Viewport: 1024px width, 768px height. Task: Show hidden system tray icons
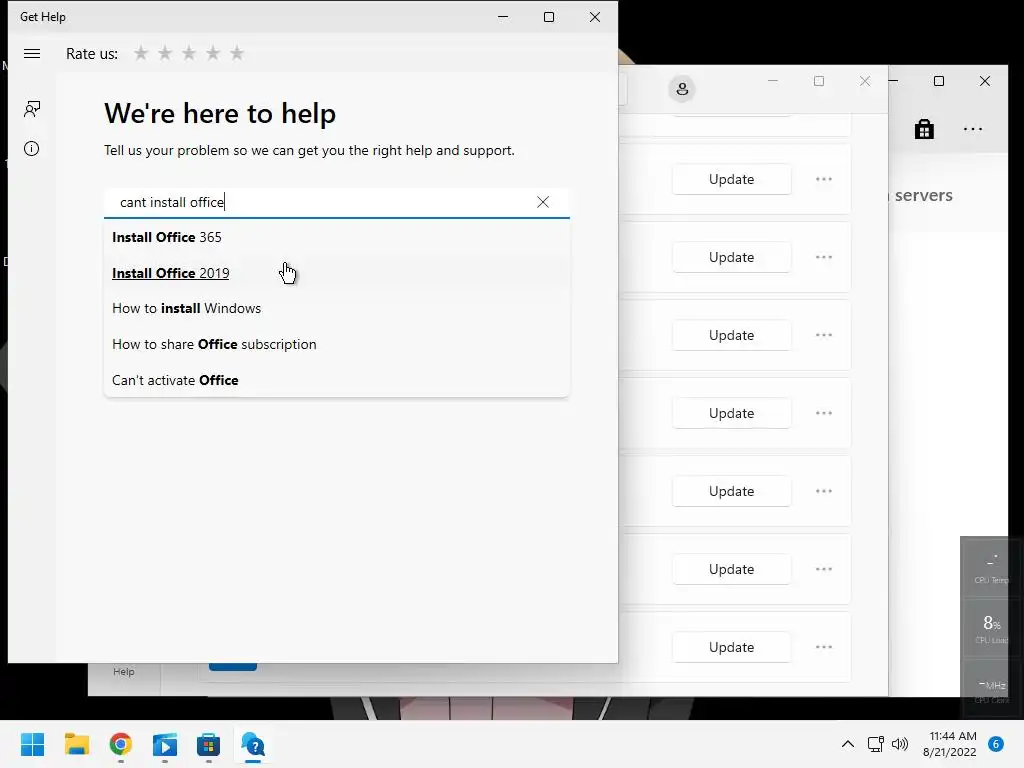click(848, 744)
